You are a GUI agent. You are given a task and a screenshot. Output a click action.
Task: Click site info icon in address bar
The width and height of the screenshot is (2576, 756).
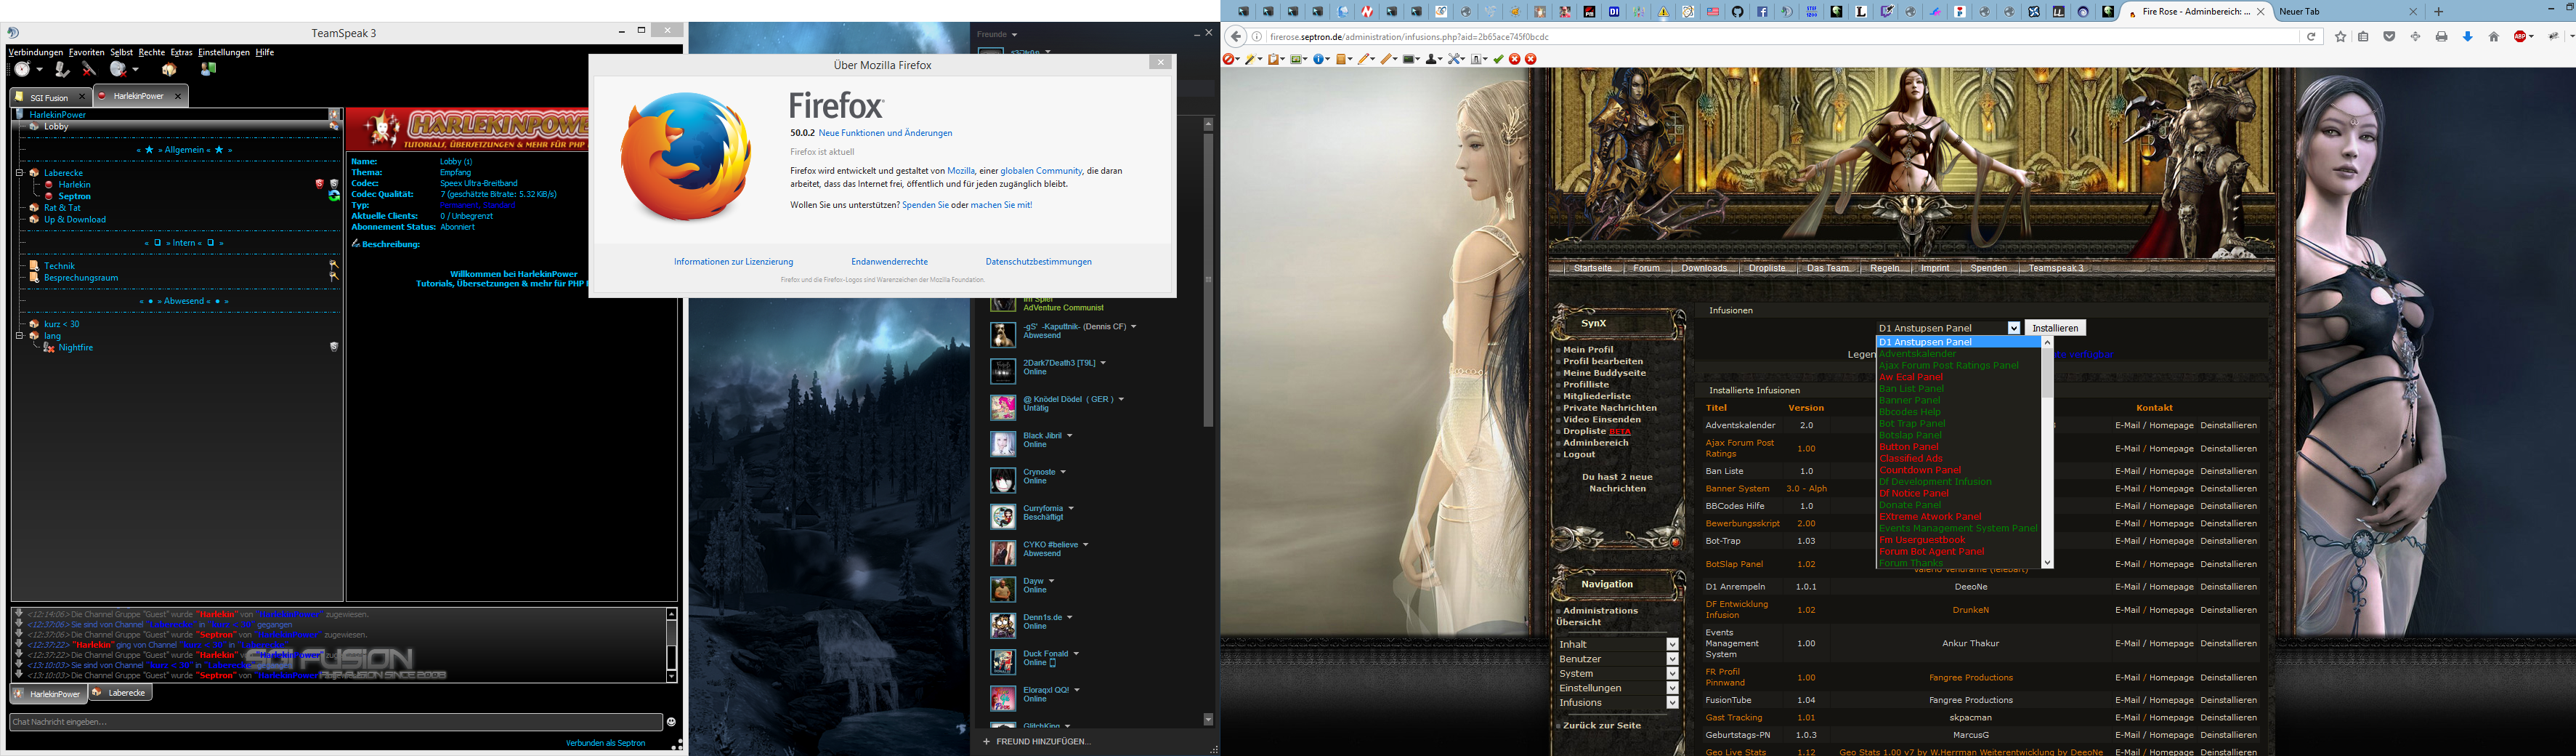tap(1257, 36)
